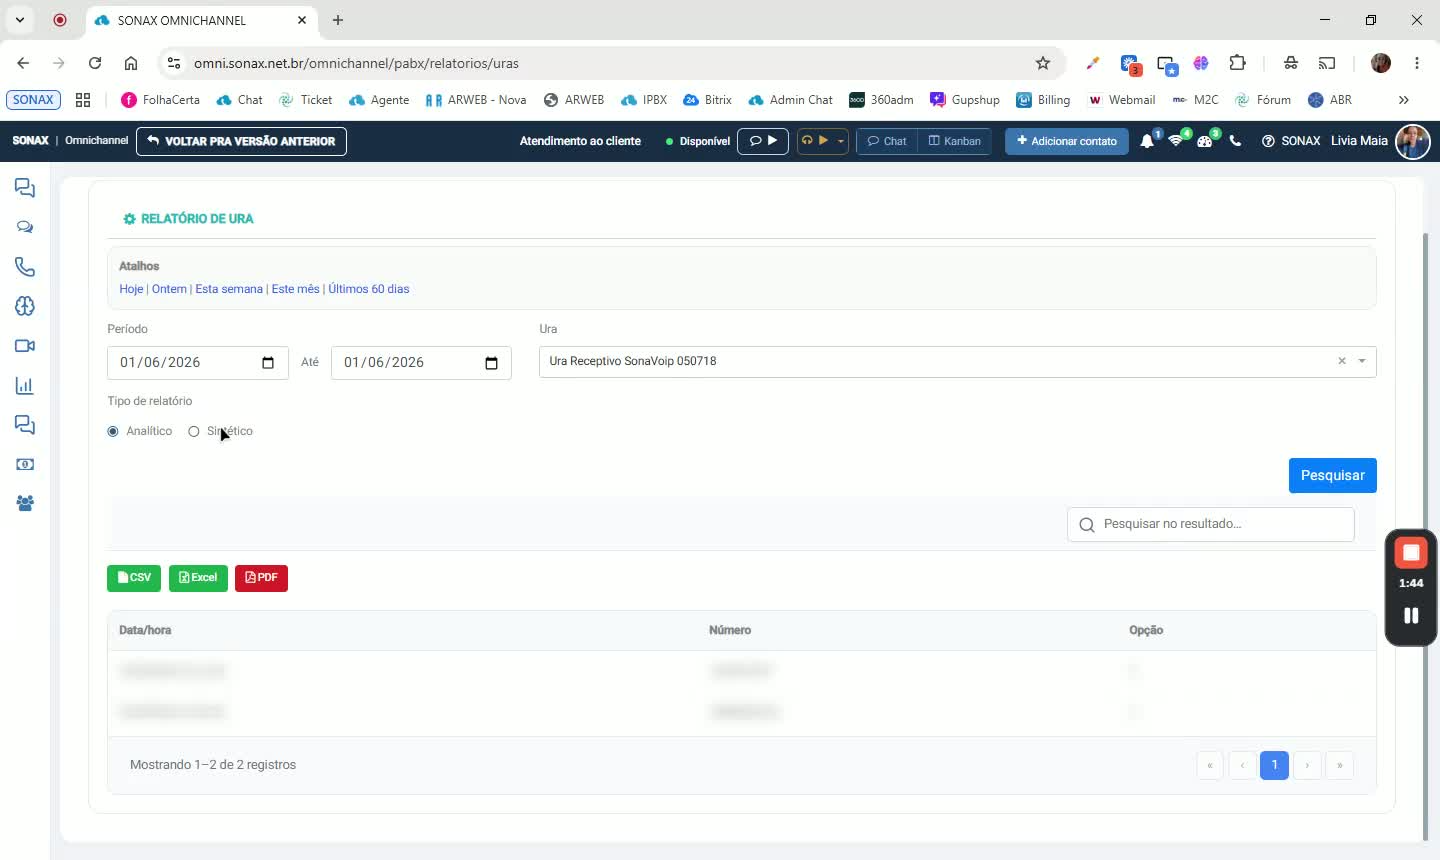Select the Analítico report type
The width and height of the screenshot is (1440, 860).
113,431
